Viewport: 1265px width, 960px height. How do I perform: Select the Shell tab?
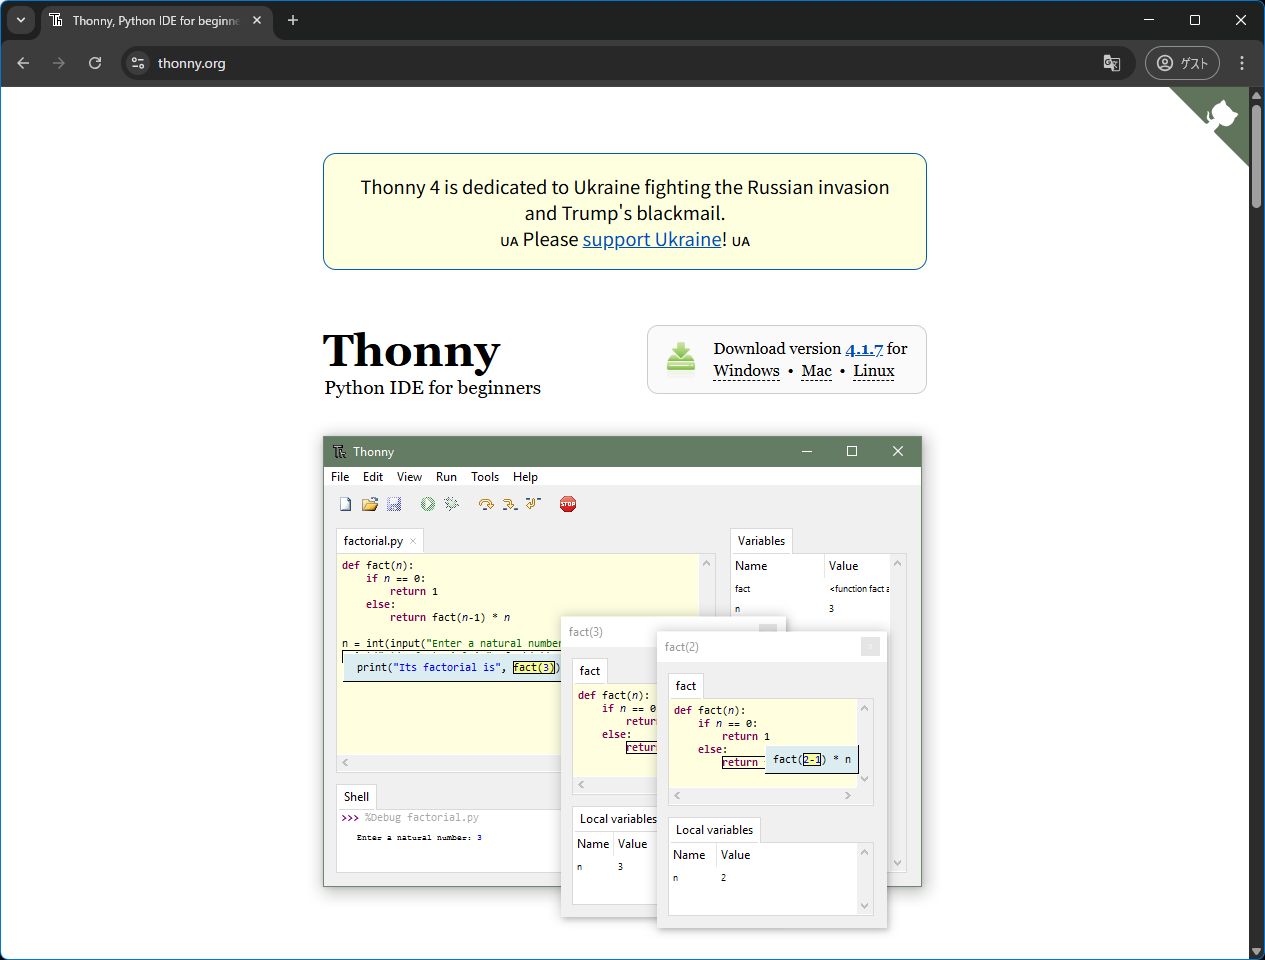click(x=356, y=797)
